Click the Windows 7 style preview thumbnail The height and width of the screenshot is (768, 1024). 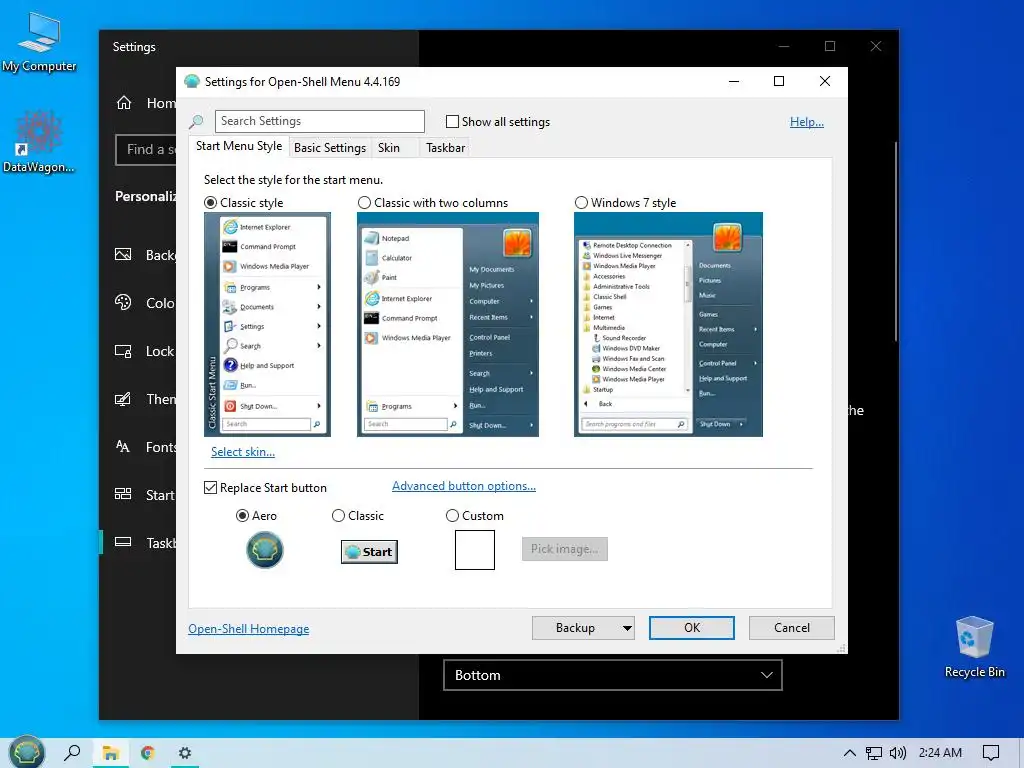click(668, 325)
